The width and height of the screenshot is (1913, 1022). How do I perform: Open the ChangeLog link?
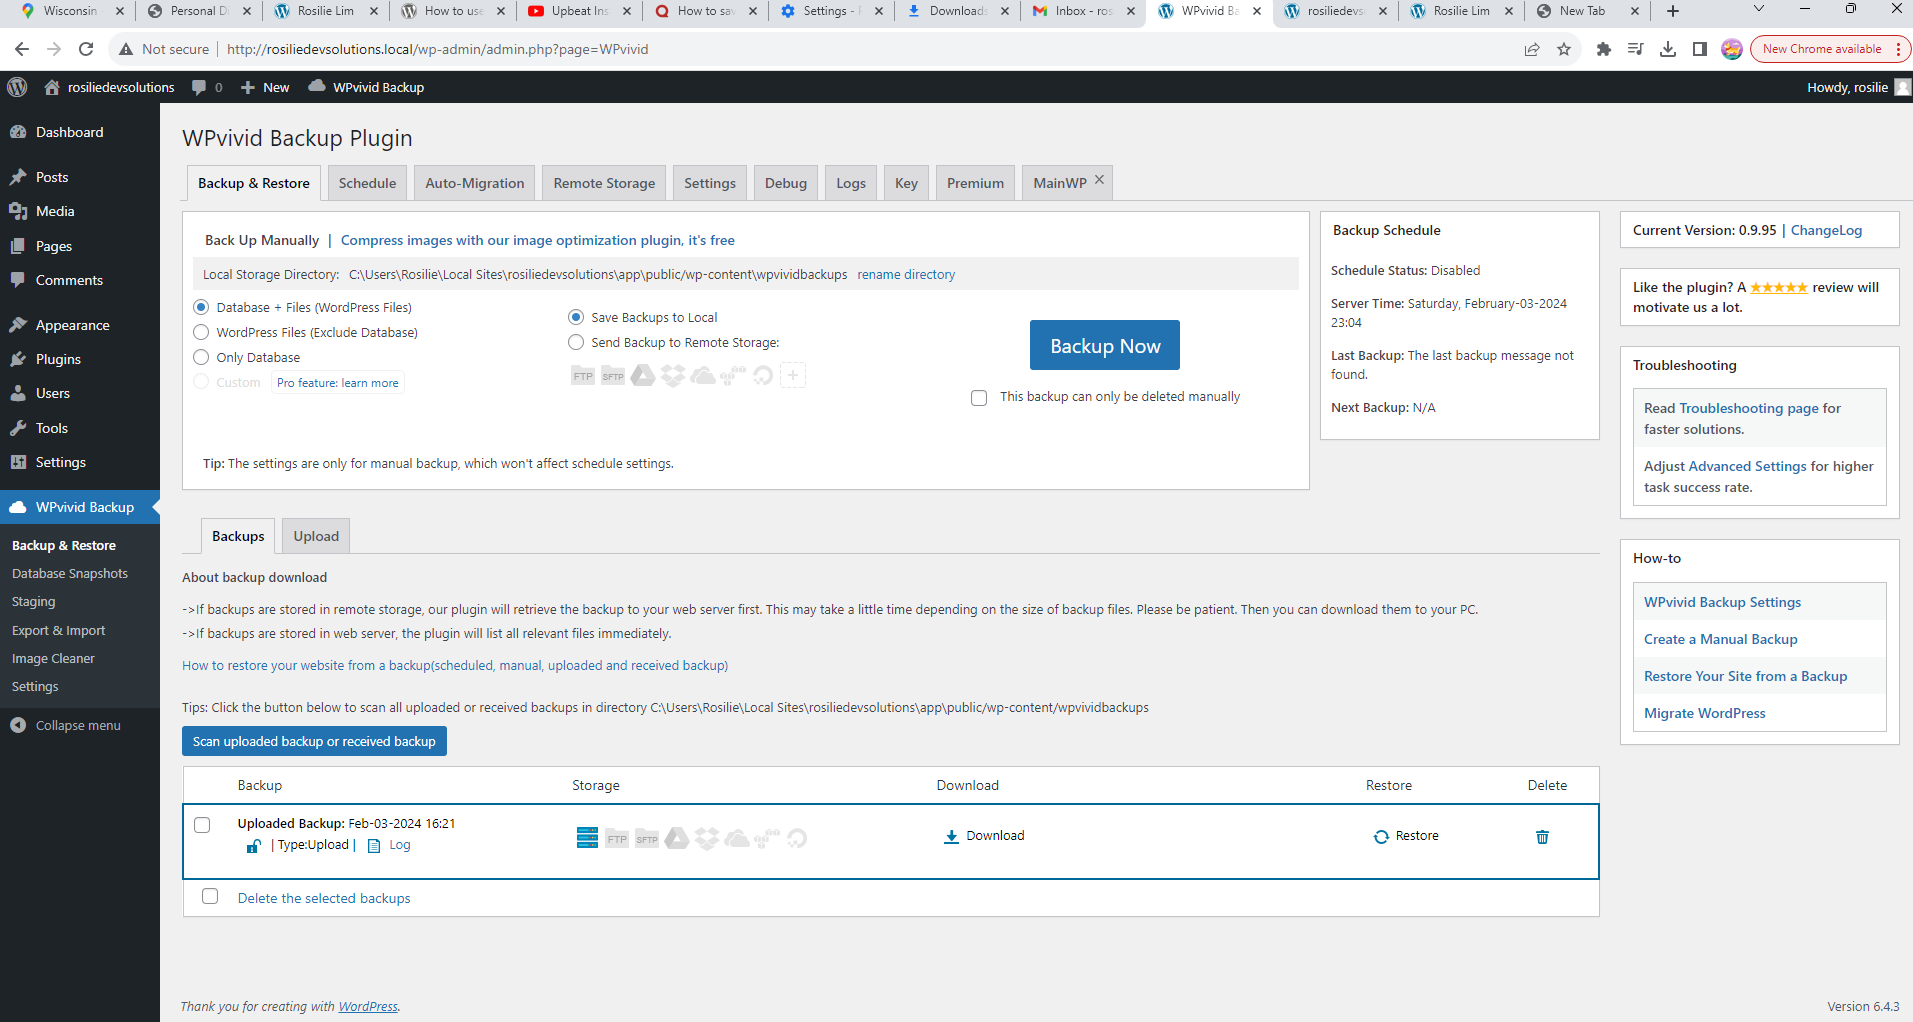point(1826,230)
